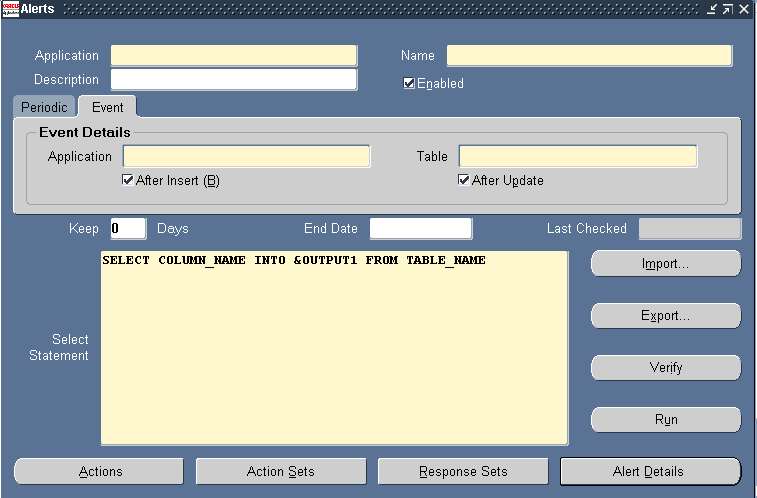Maximize the Alerts window

click(728, 9)
